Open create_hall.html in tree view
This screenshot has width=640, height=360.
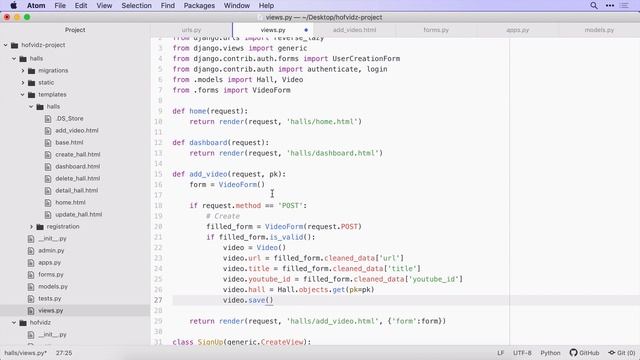[78, 154]
